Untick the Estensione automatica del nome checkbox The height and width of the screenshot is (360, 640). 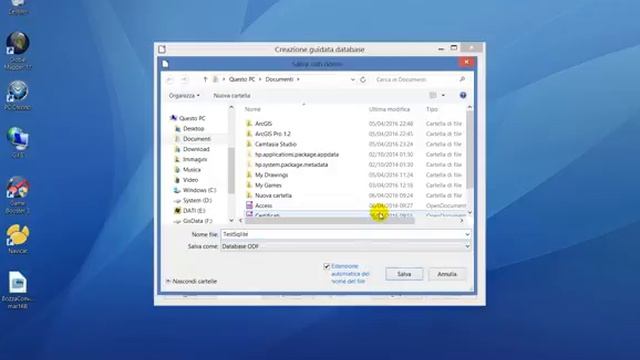pos(327,267)
